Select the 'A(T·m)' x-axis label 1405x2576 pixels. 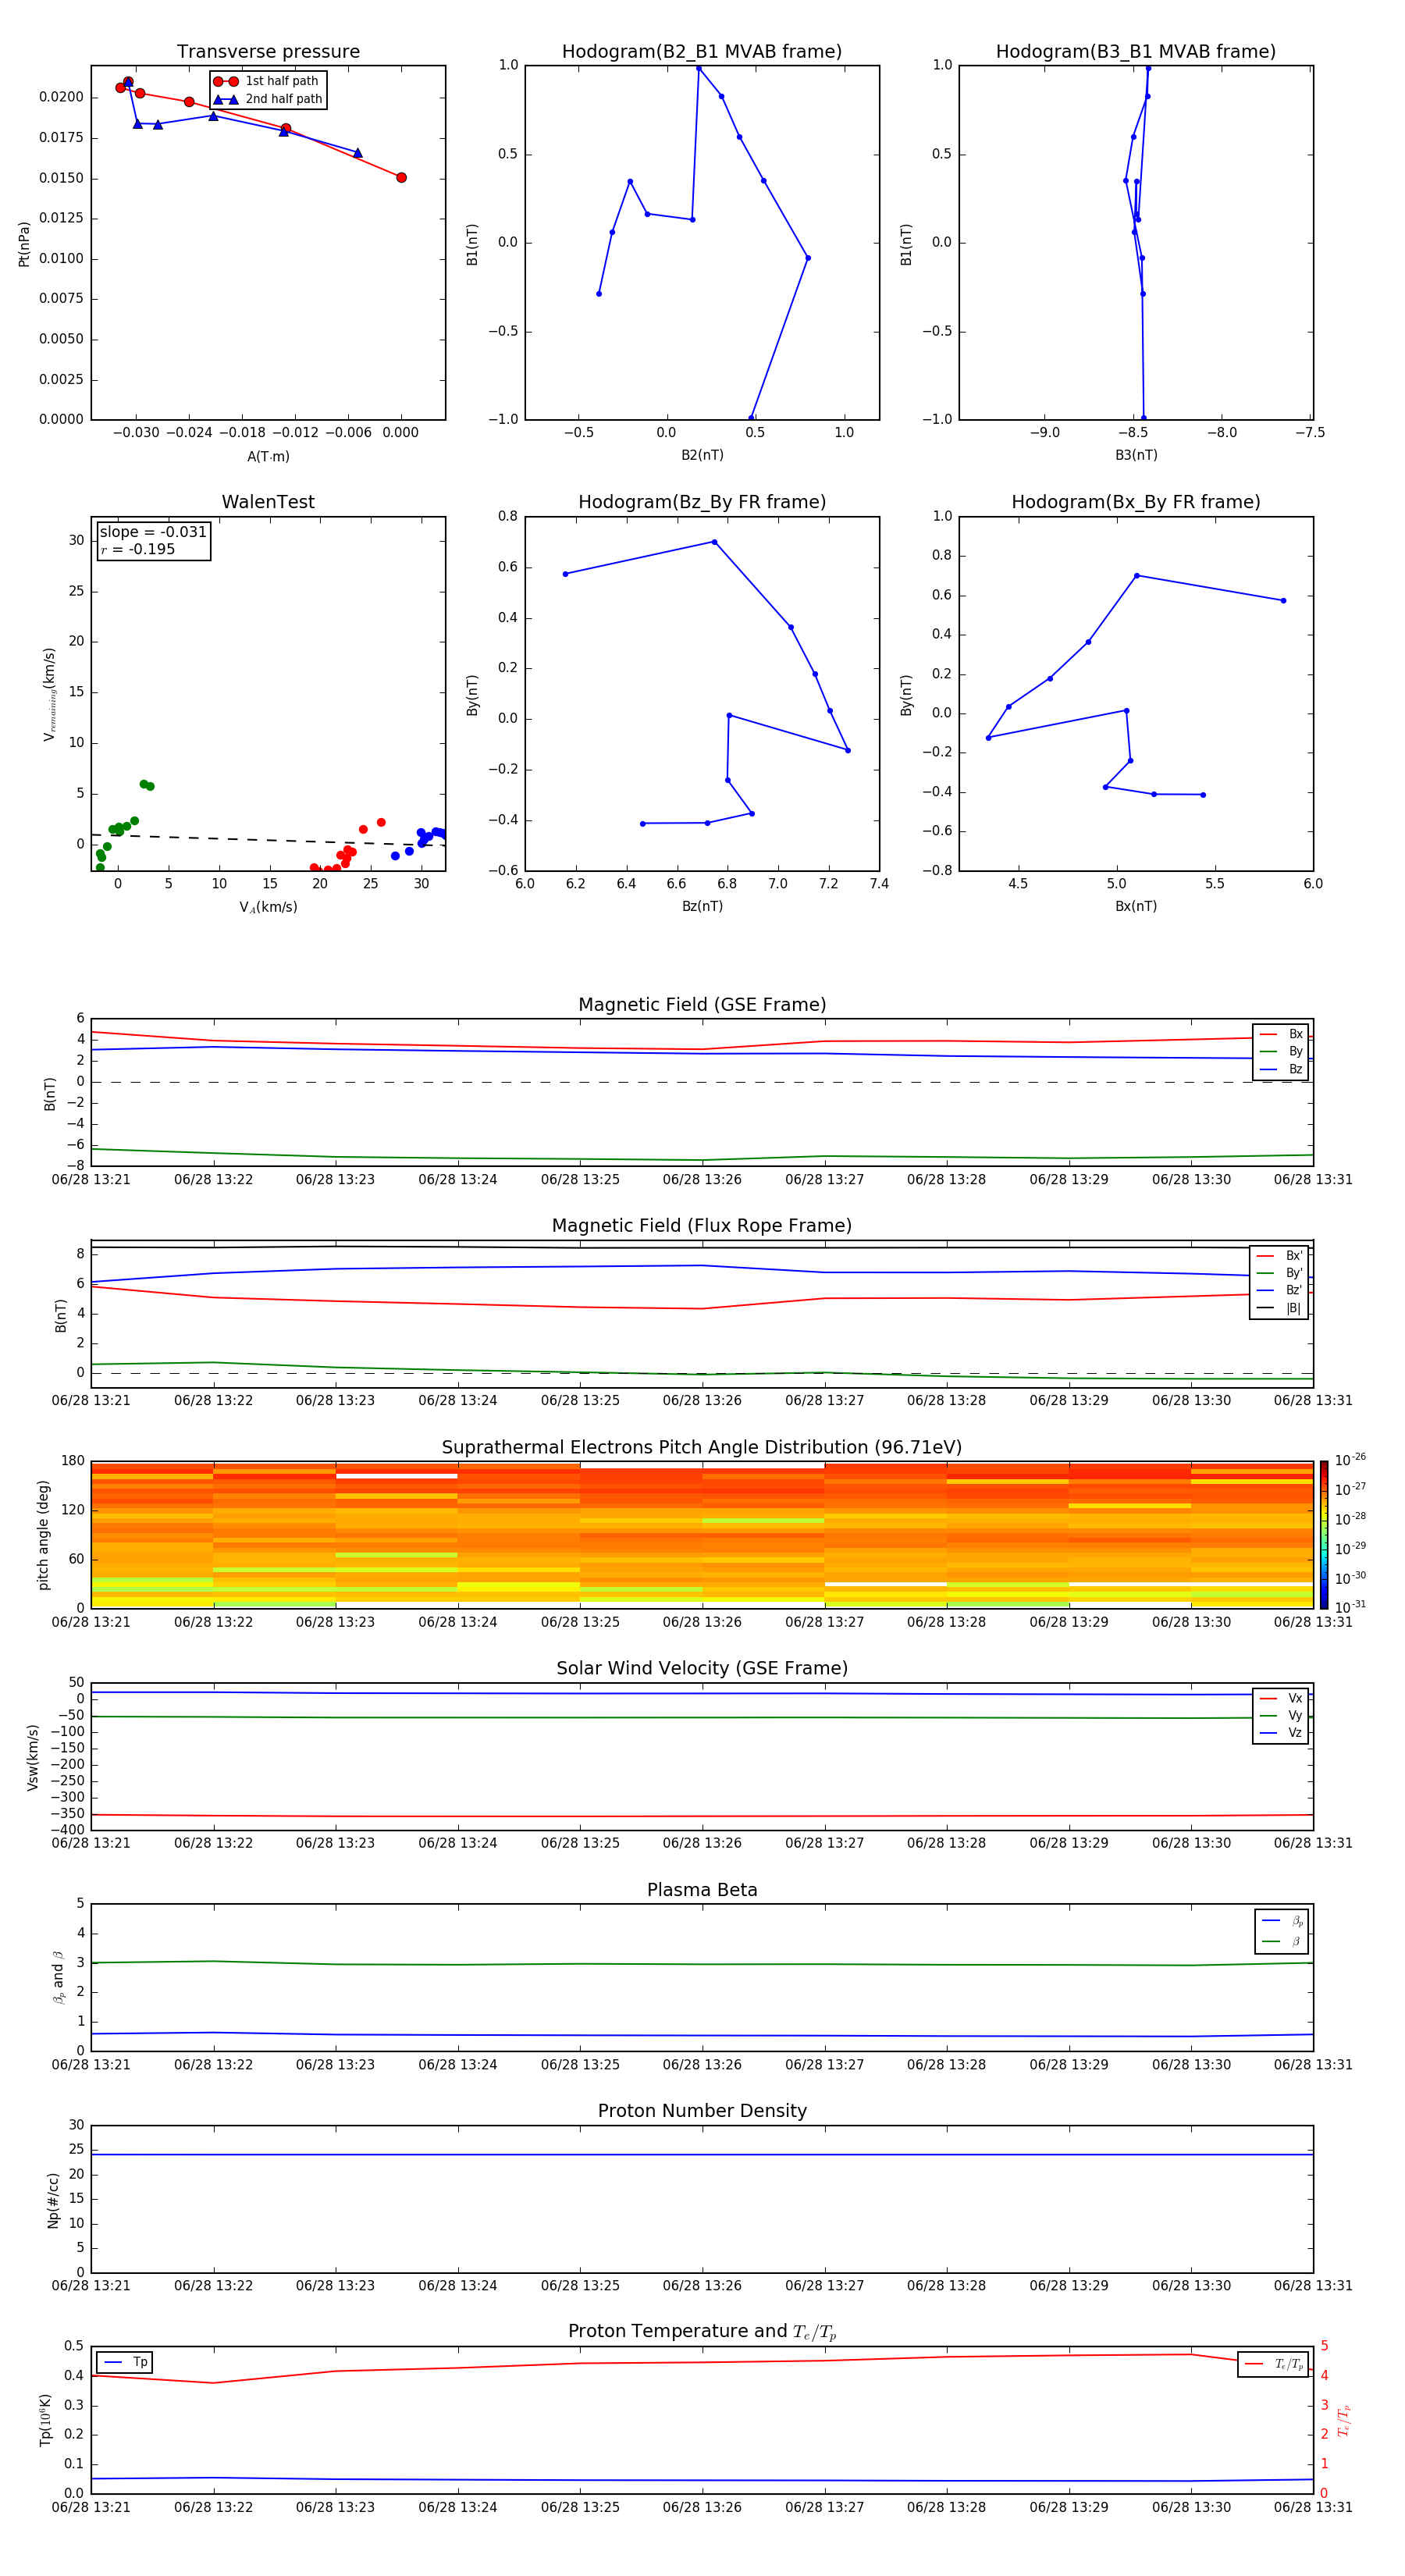pos(268,457)
